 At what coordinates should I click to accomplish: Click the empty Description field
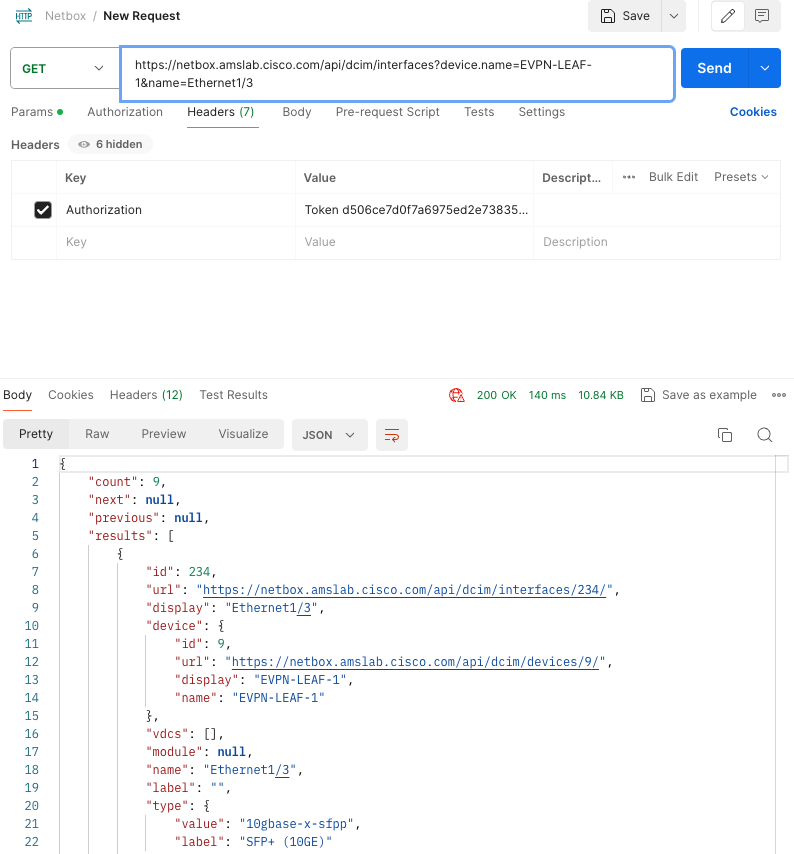tap(656, 242)
